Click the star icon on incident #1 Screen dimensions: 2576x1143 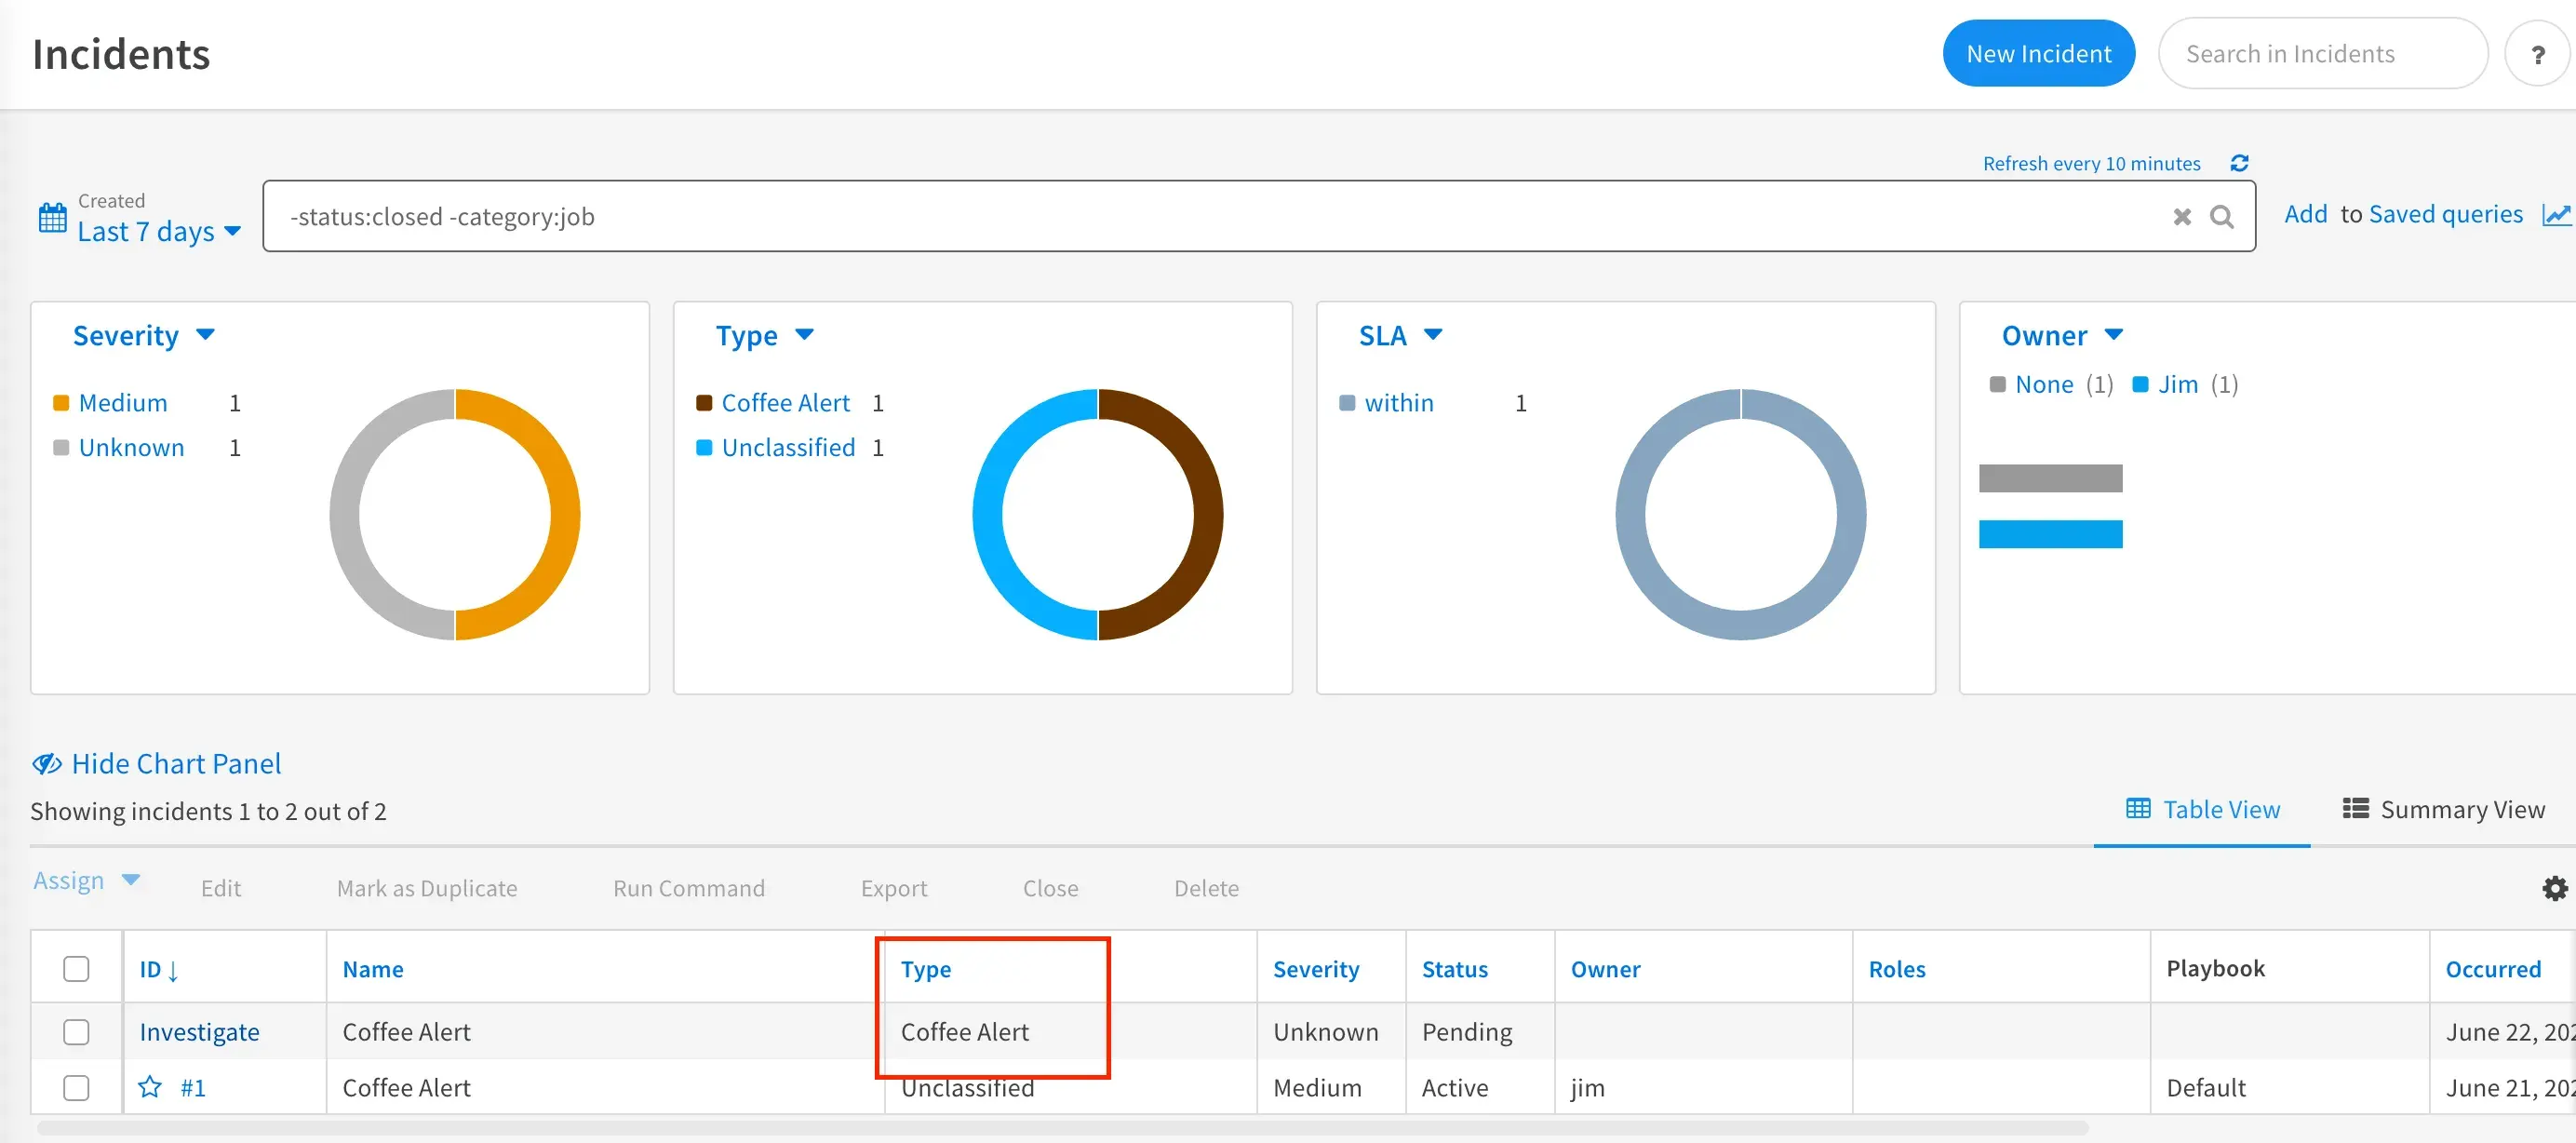(150, 1087)
